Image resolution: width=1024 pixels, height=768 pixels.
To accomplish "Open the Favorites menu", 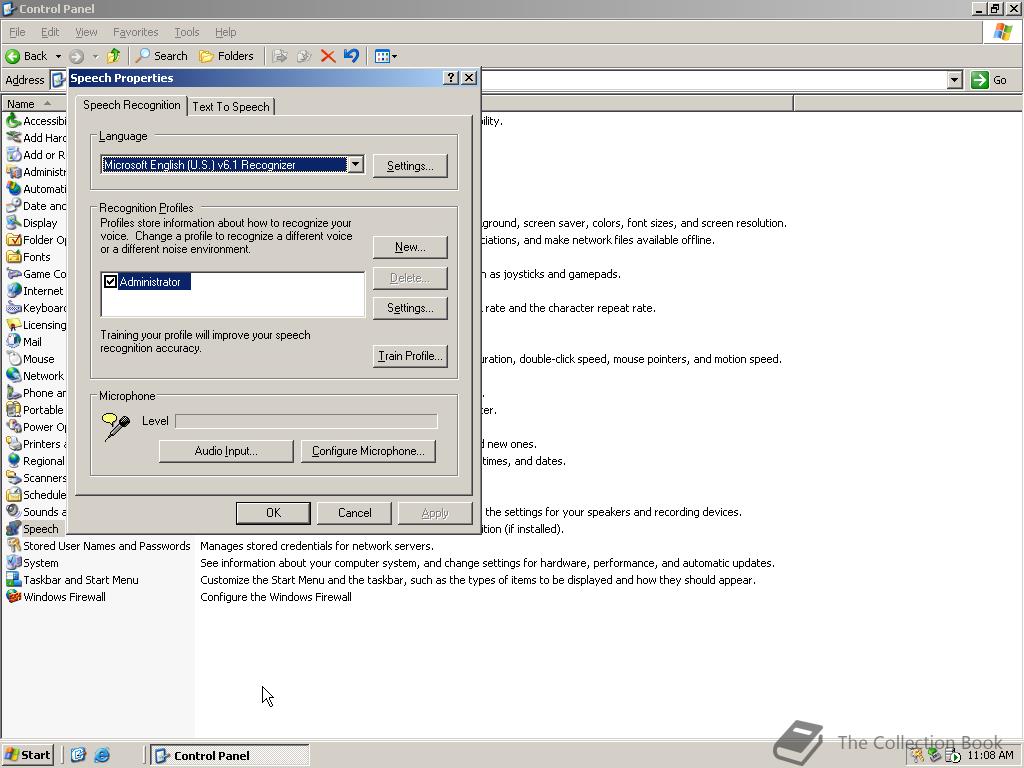I will click(x=135, y=32).
